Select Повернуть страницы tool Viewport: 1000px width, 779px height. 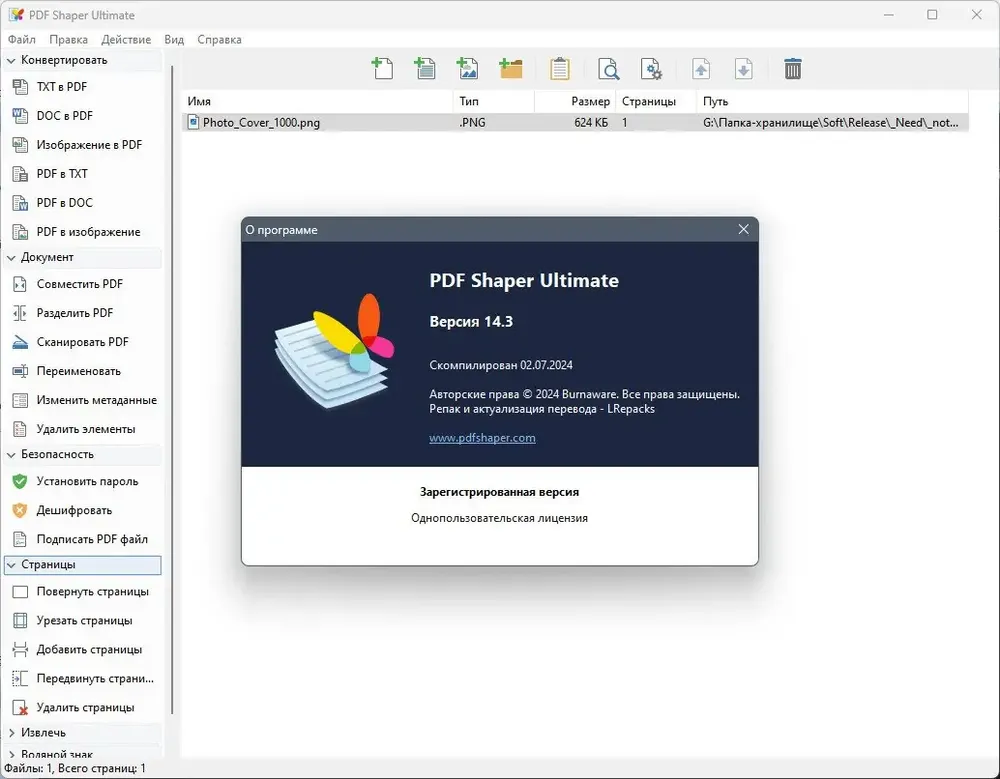(92, 591)
